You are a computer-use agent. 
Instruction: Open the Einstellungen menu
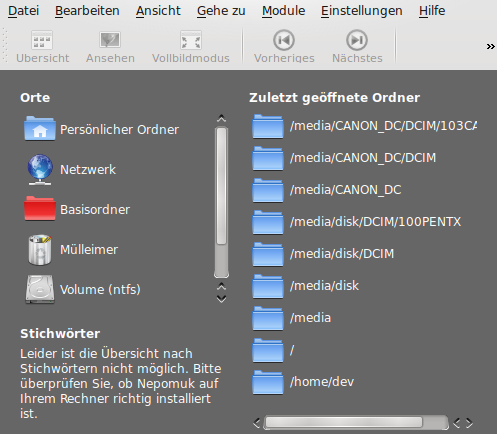point(362,11)
